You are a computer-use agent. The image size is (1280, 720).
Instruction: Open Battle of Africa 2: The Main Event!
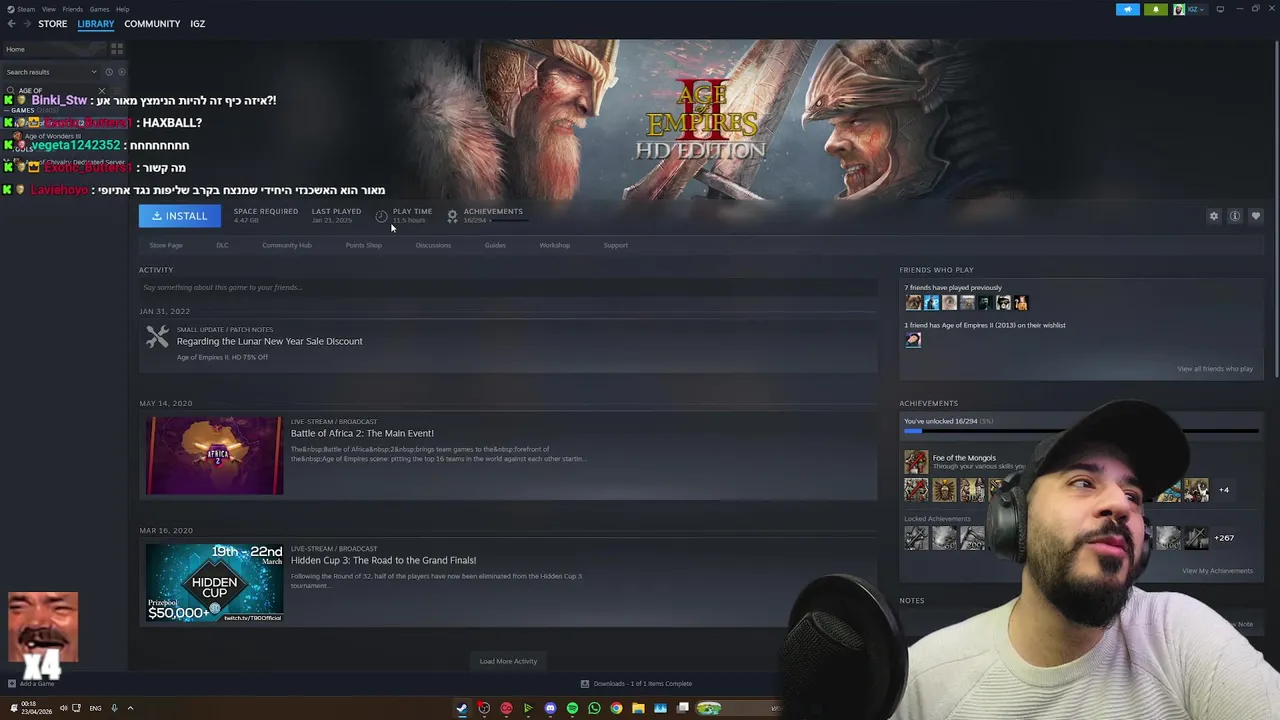362,433
